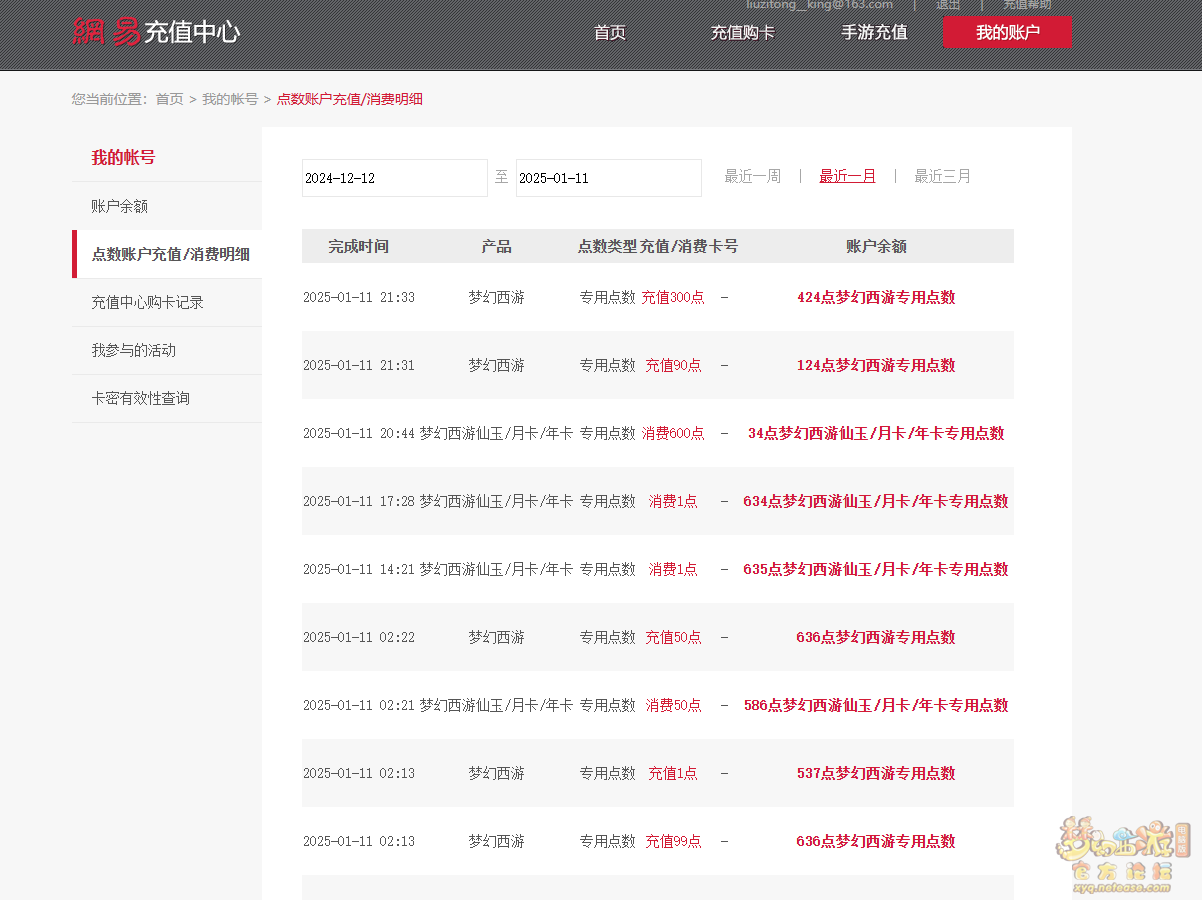Click the 充值300点 entry

tap(673, 297)
